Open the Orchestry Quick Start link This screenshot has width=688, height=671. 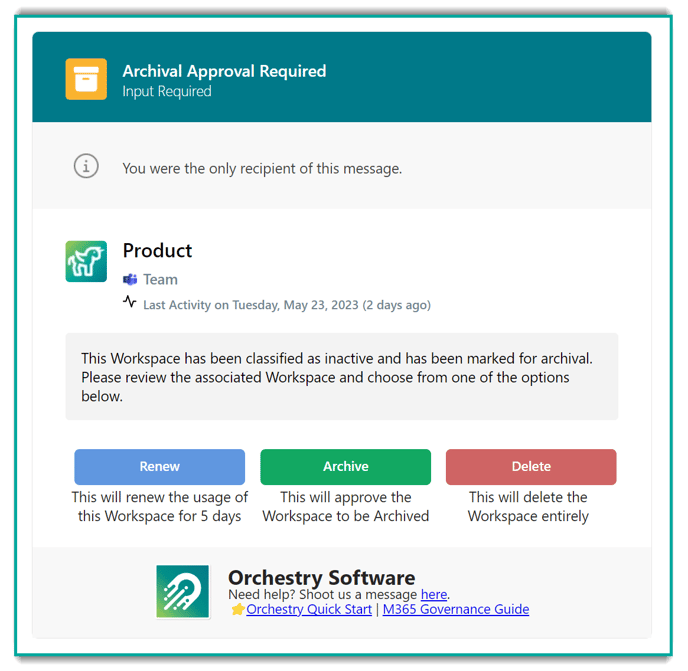[x=309, y=609]
